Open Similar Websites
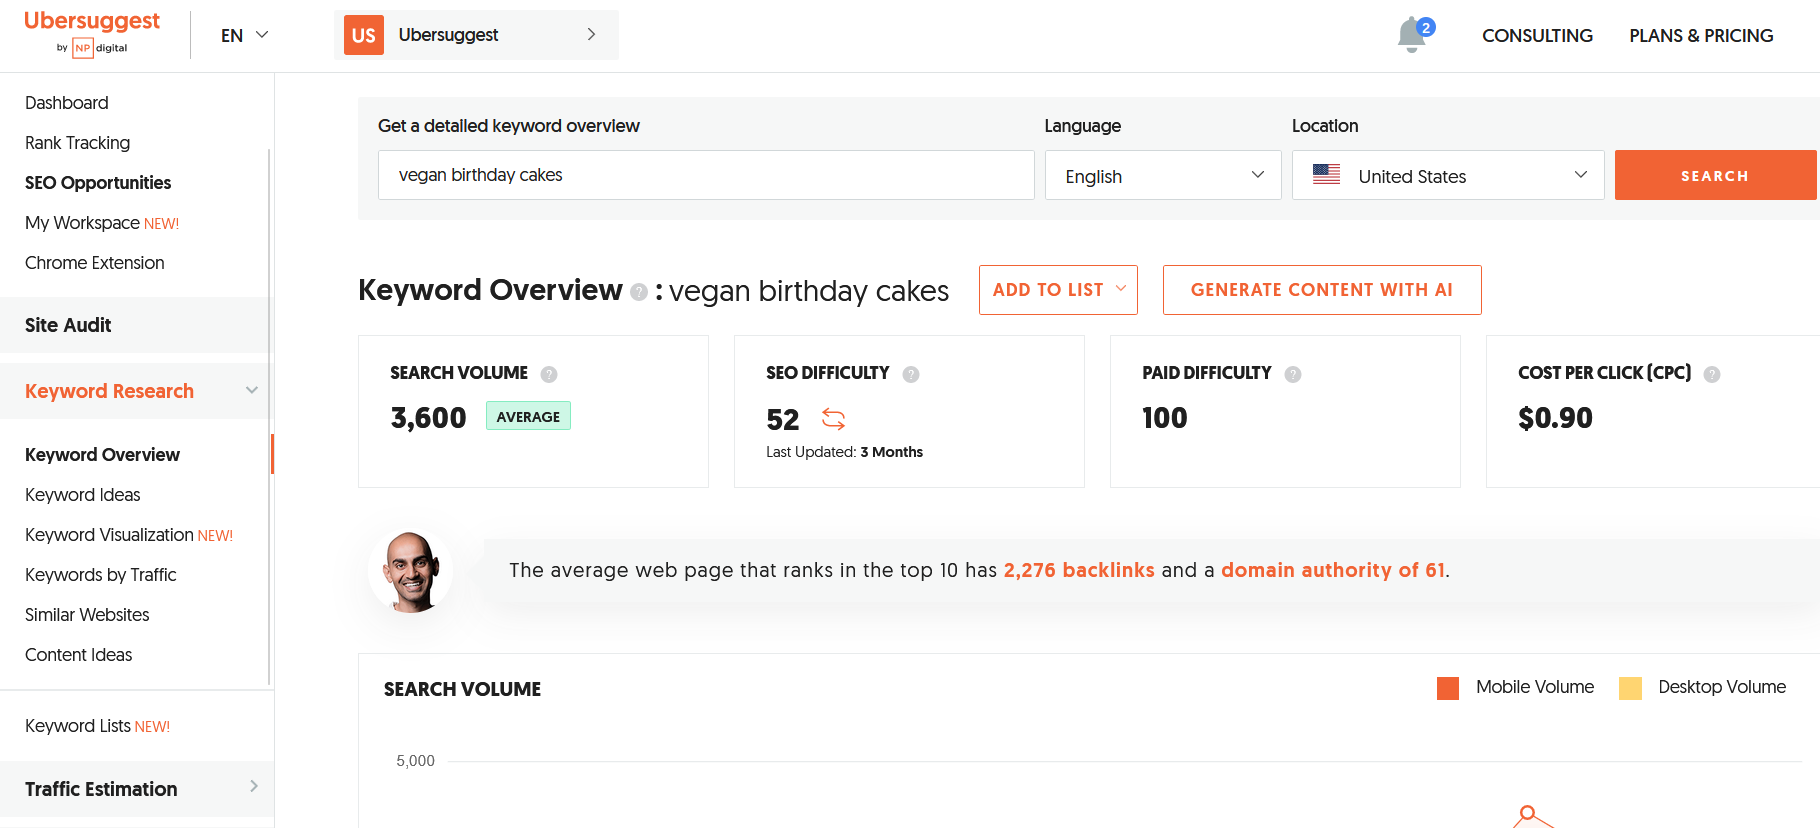The height and width of the screenshot is (828, 1820). pos(87,615)
